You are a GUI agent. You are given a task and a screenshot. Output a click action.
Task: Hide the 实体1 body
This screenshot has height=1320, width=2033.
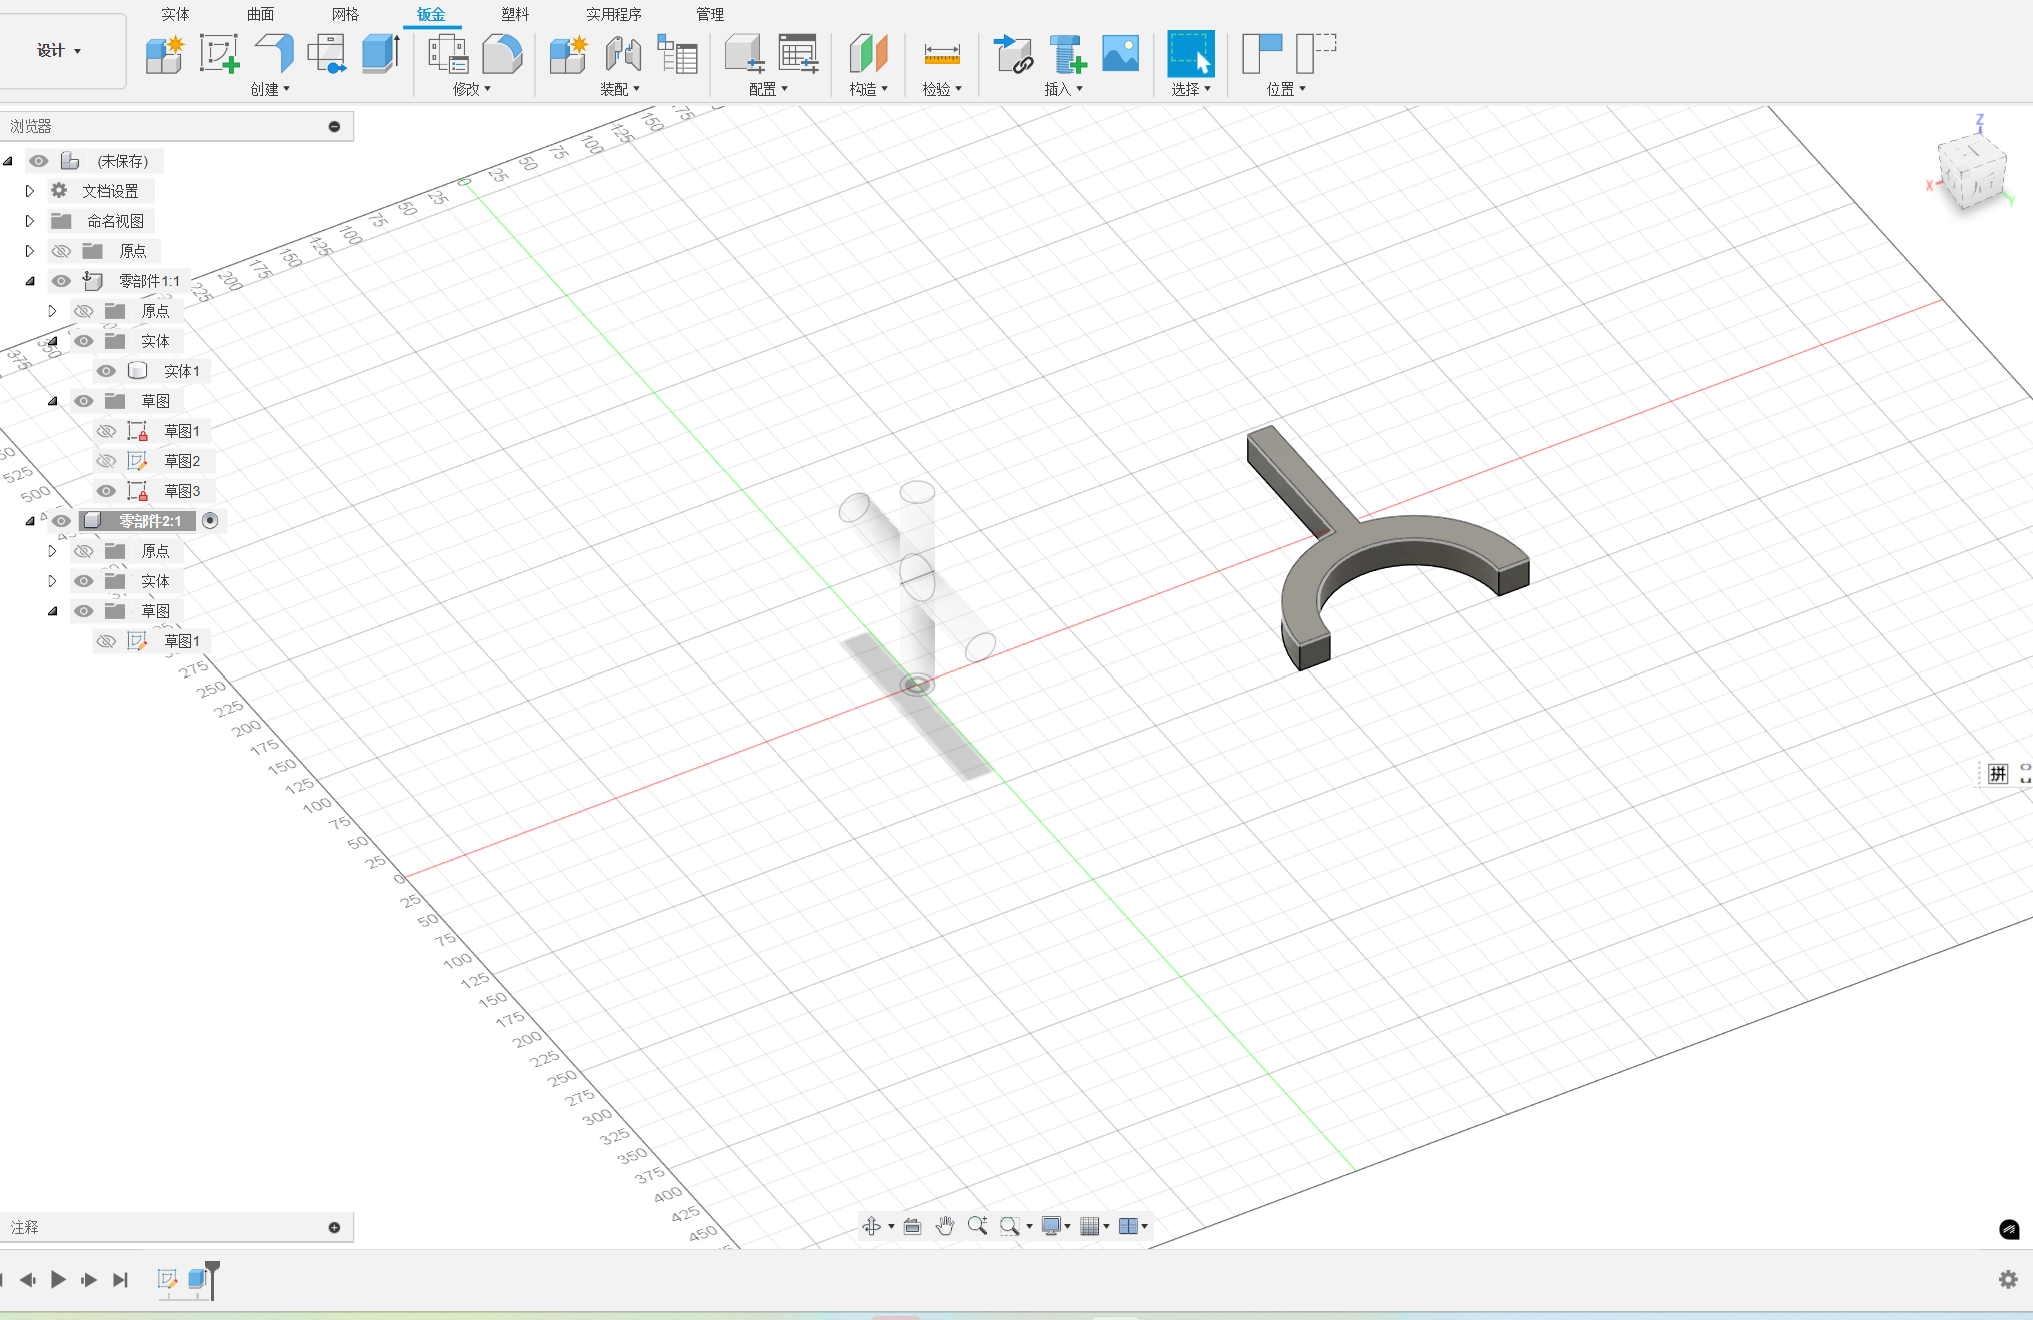[106, 371]
